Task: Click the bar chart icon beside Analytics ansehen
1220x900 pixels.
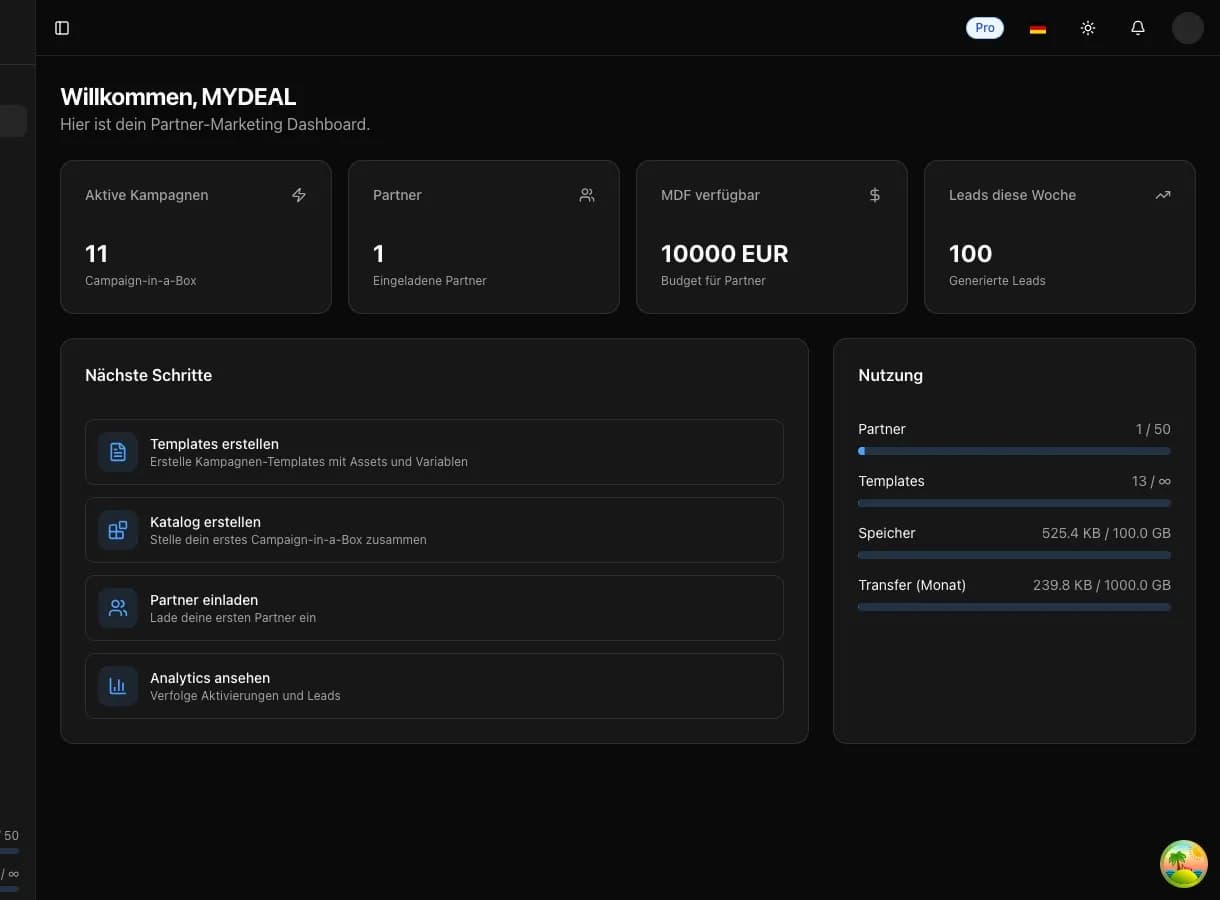Action: pyautogui.click(x=117, y=685)
